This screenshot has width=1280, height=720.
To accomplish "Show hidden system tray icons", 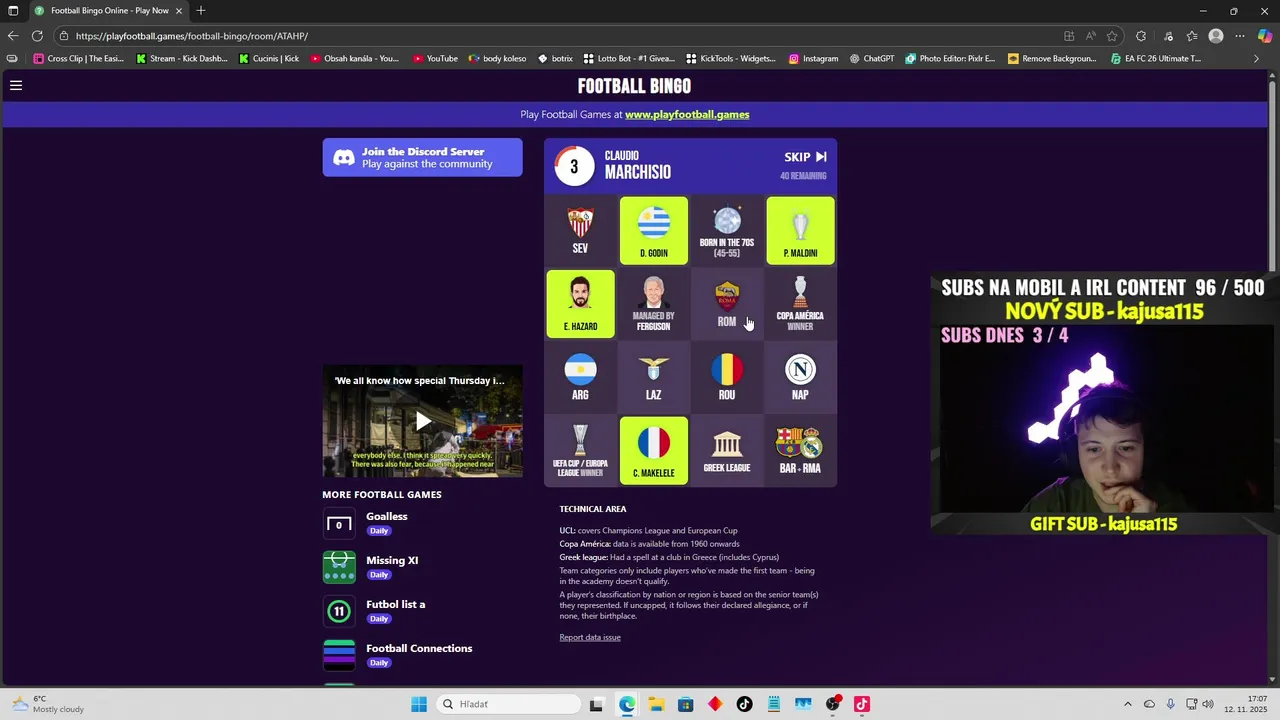I will [x=1128, y=704].
